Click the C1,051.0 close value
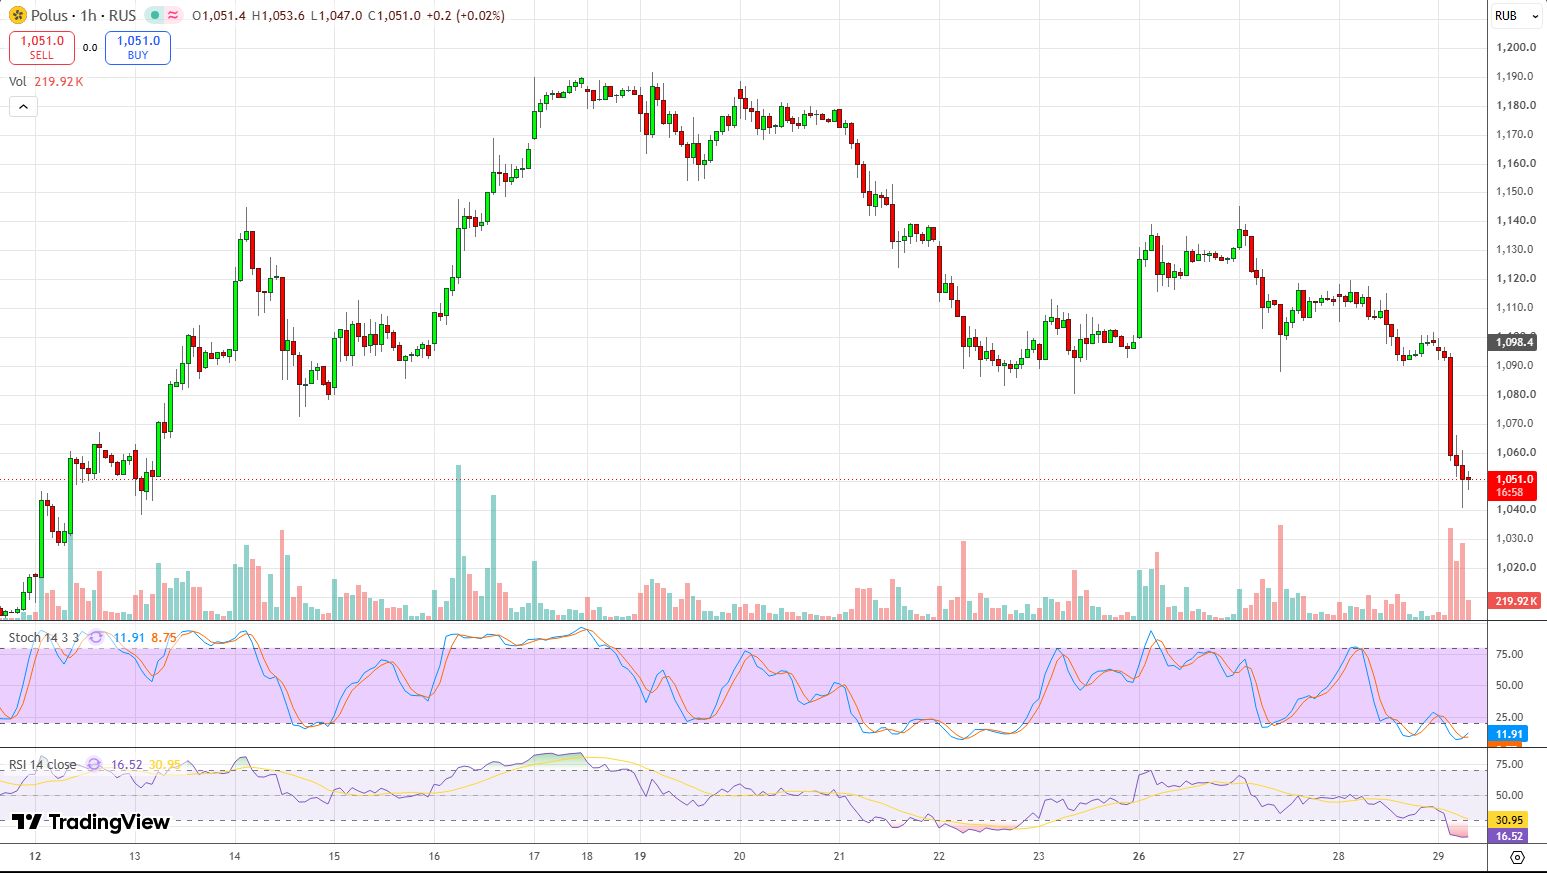Viewport: 1547px width, 873px height. point(394,15)
